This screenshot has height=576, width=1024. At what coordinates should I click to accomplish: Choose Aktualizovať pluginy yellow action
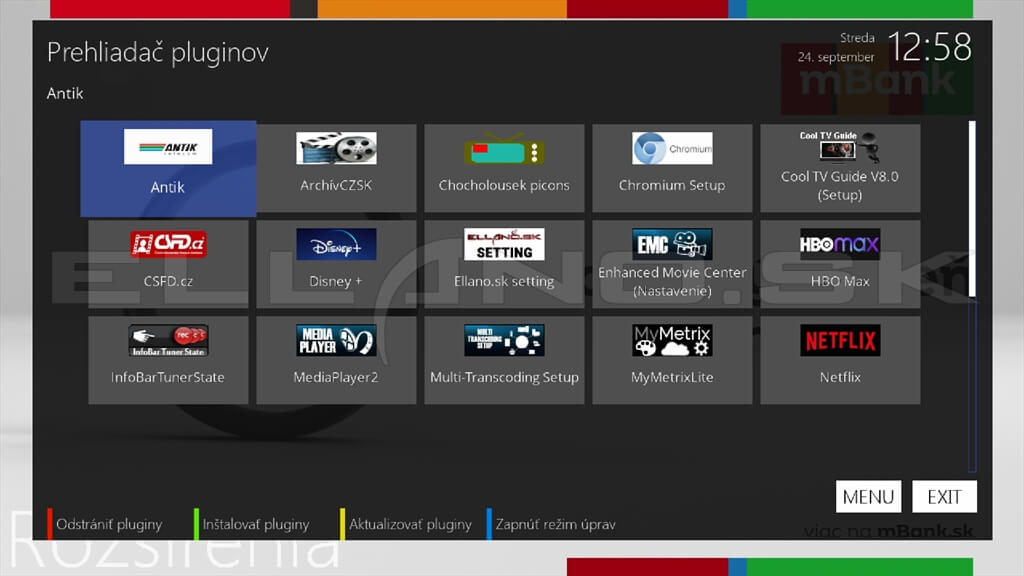pos(410,524)
